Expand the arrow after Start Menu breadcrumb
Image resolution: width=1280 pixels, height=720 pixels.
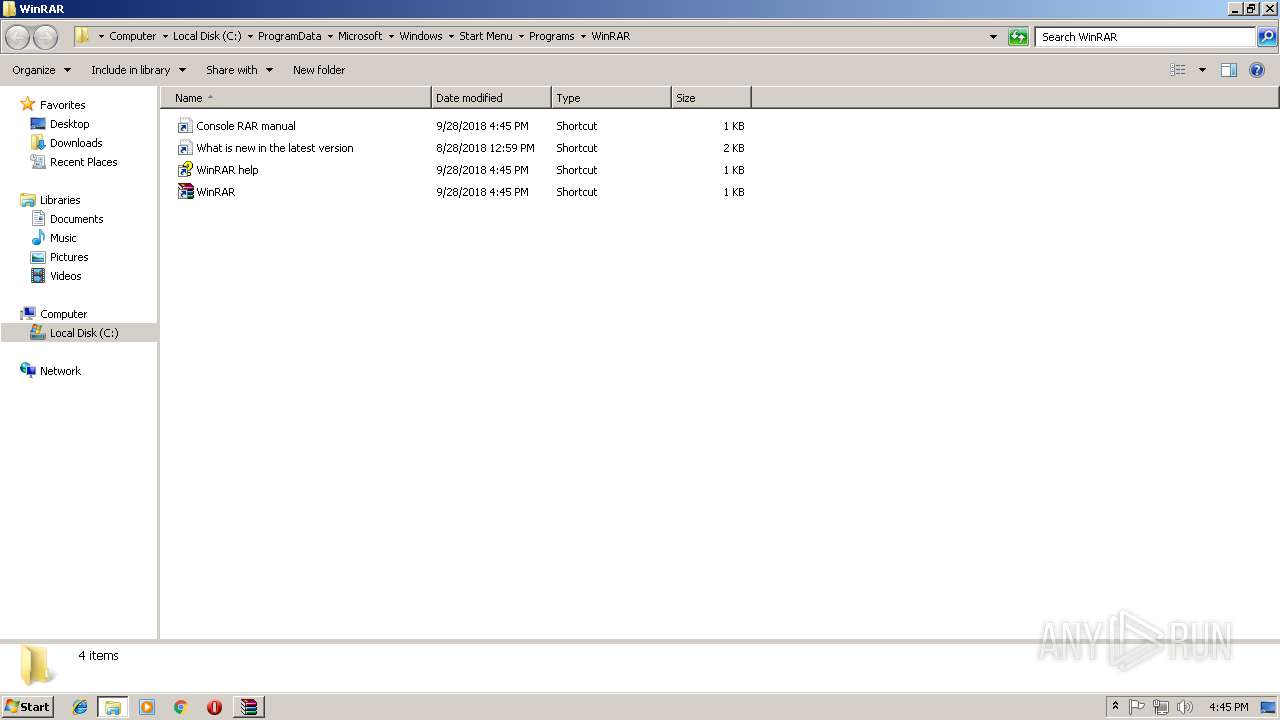coord(521,37)
